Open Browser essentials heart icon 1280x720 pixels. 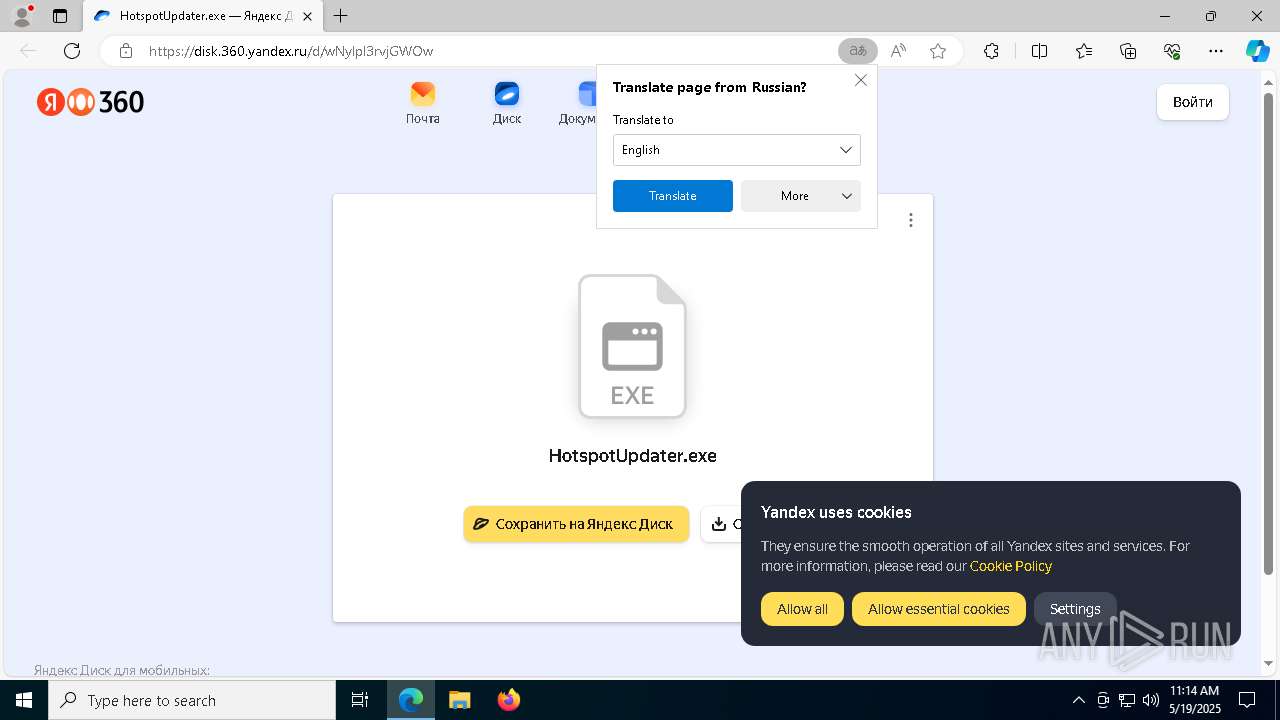(1172, 51)
